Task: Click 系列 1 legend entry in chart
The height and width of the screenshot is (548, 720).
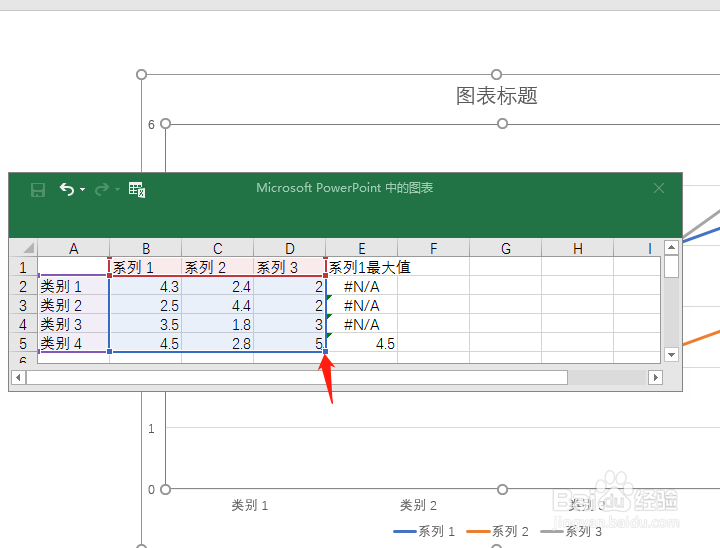Action: (424, 531)
